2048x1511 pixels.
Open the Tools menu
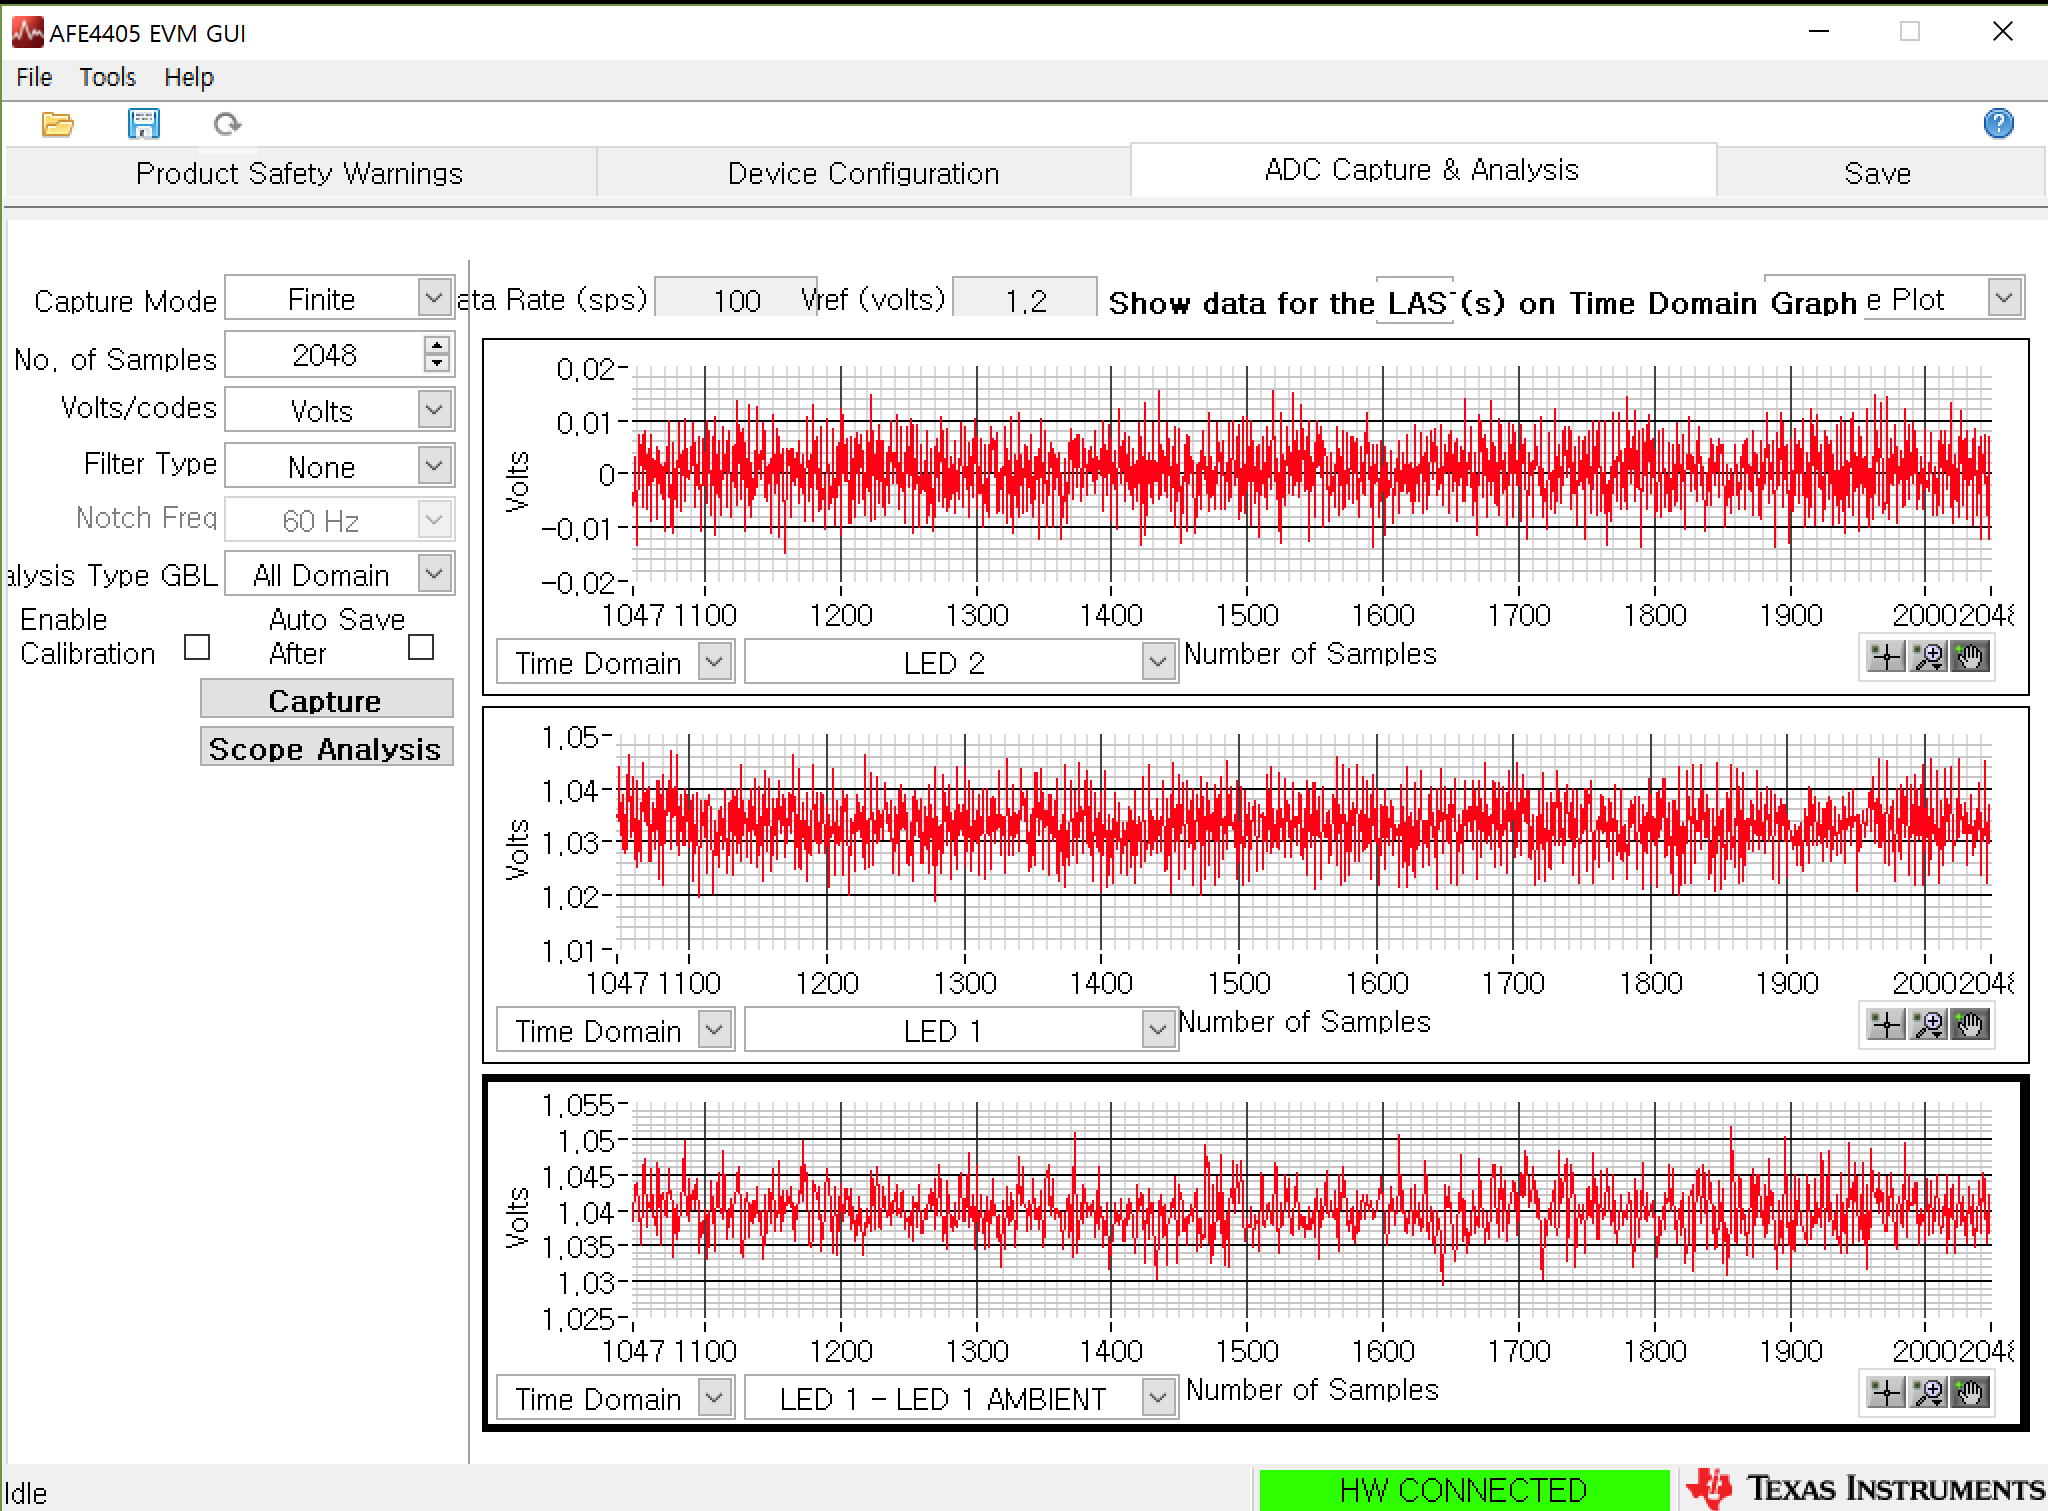click(107, 78)
